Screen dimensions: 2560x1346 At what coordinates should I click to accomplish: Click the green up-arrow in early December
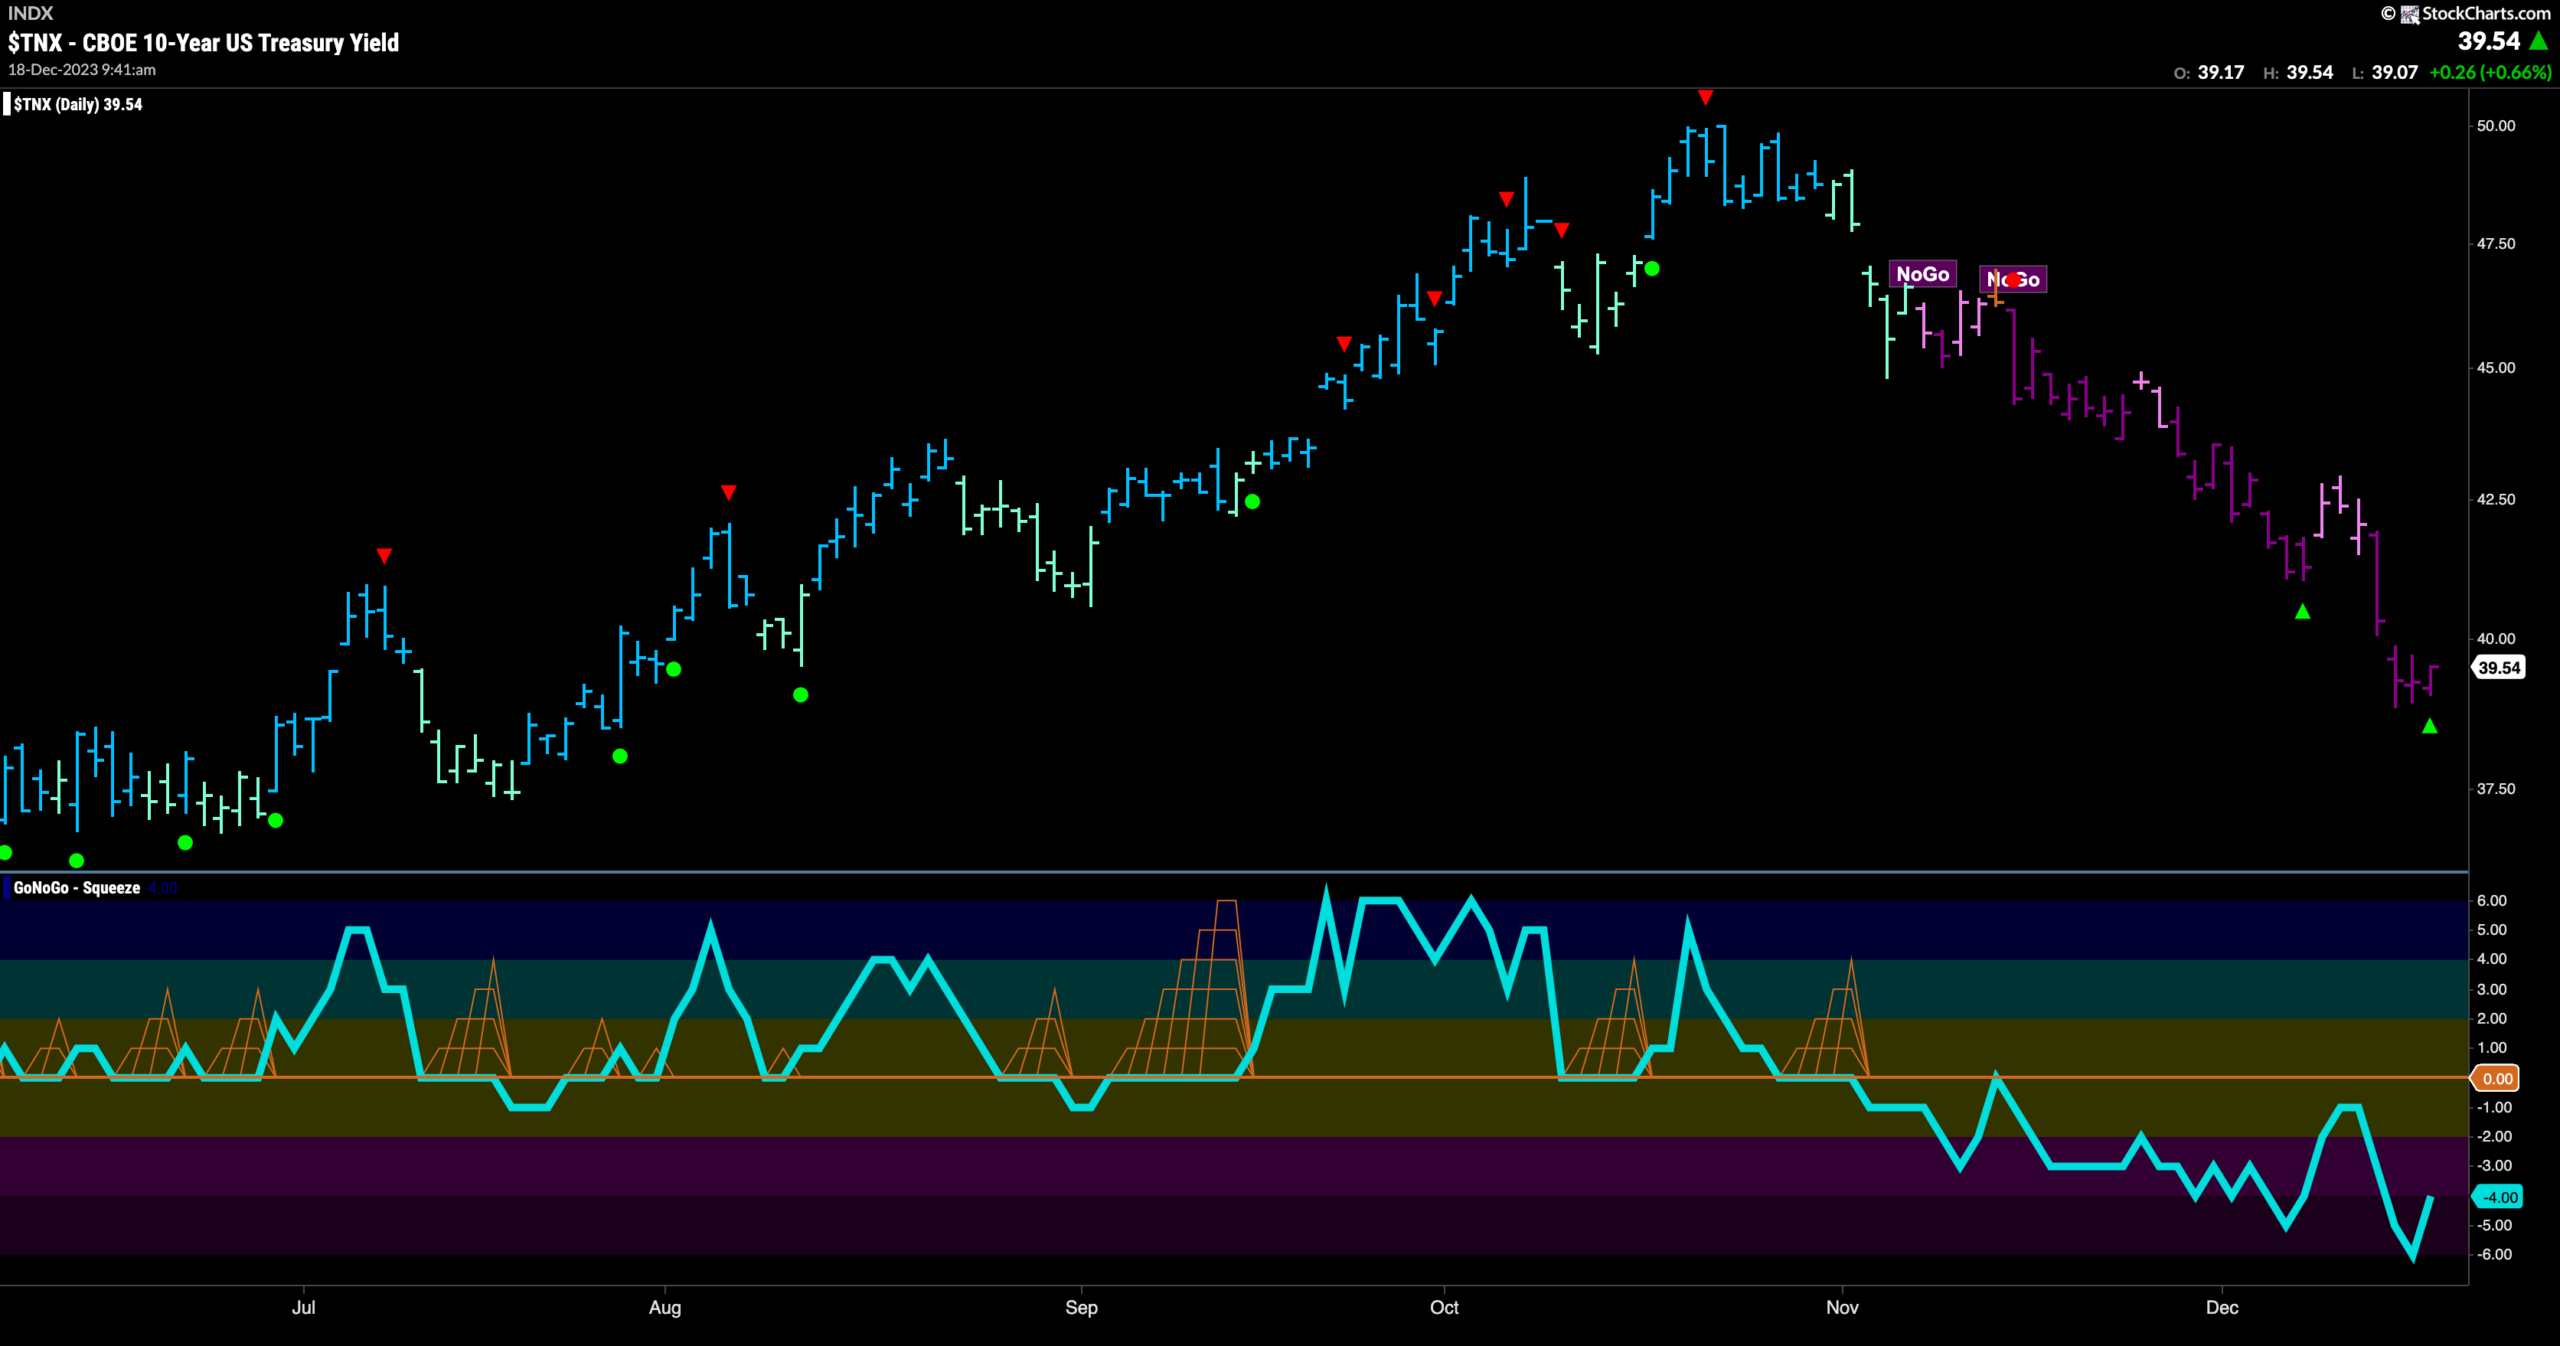[2302, 611]
